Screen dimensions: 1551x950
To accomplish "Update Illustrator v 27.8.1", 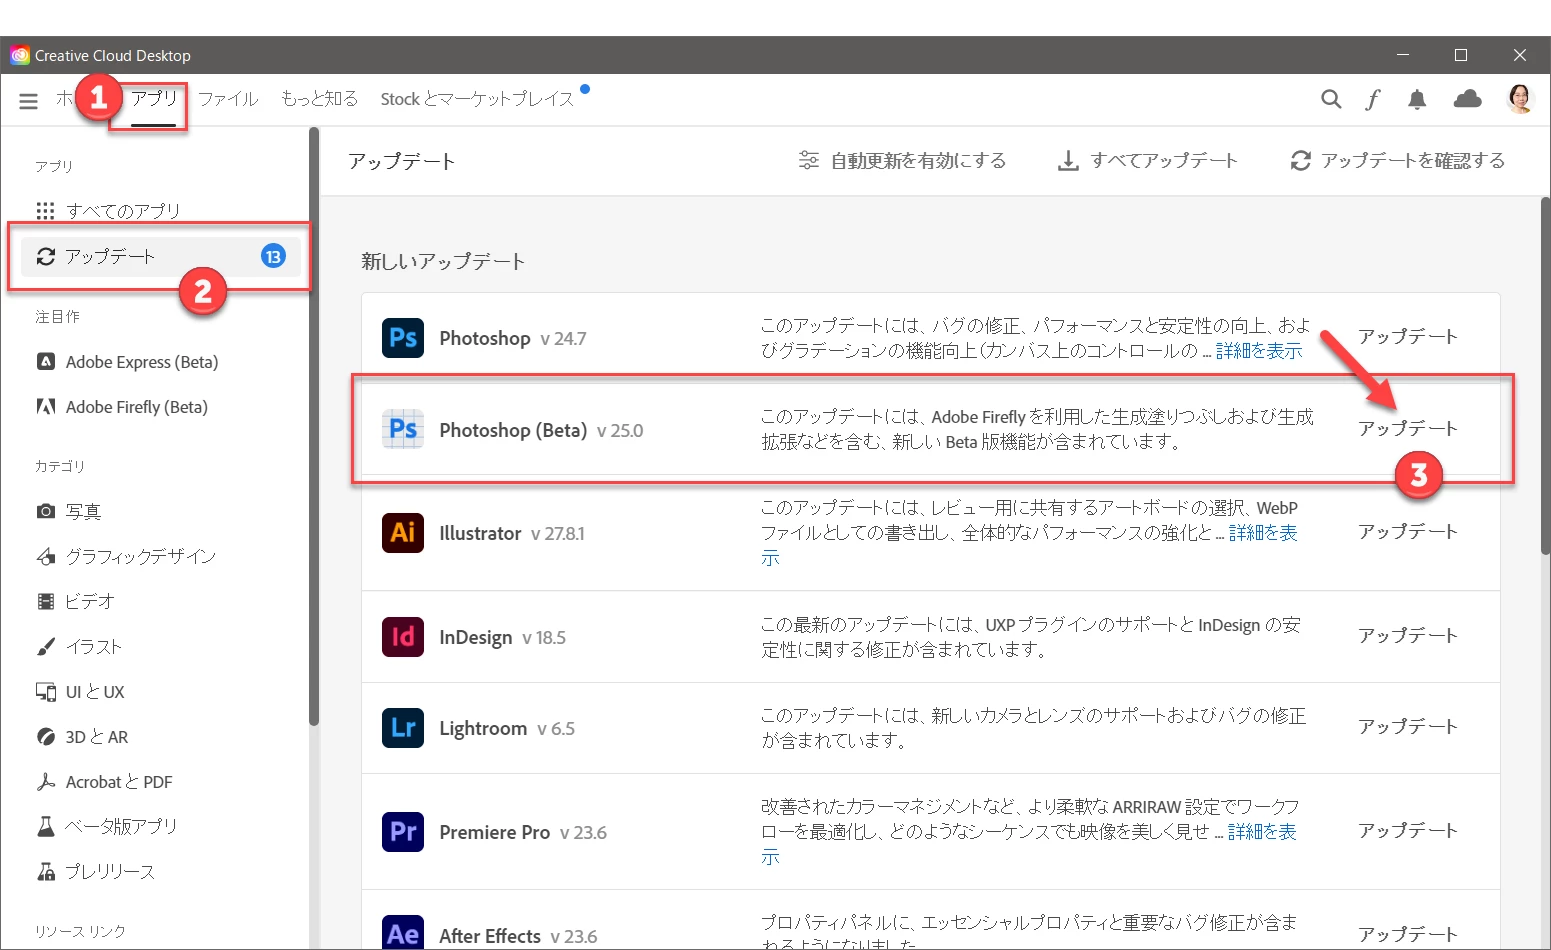I will point(1408,531).
